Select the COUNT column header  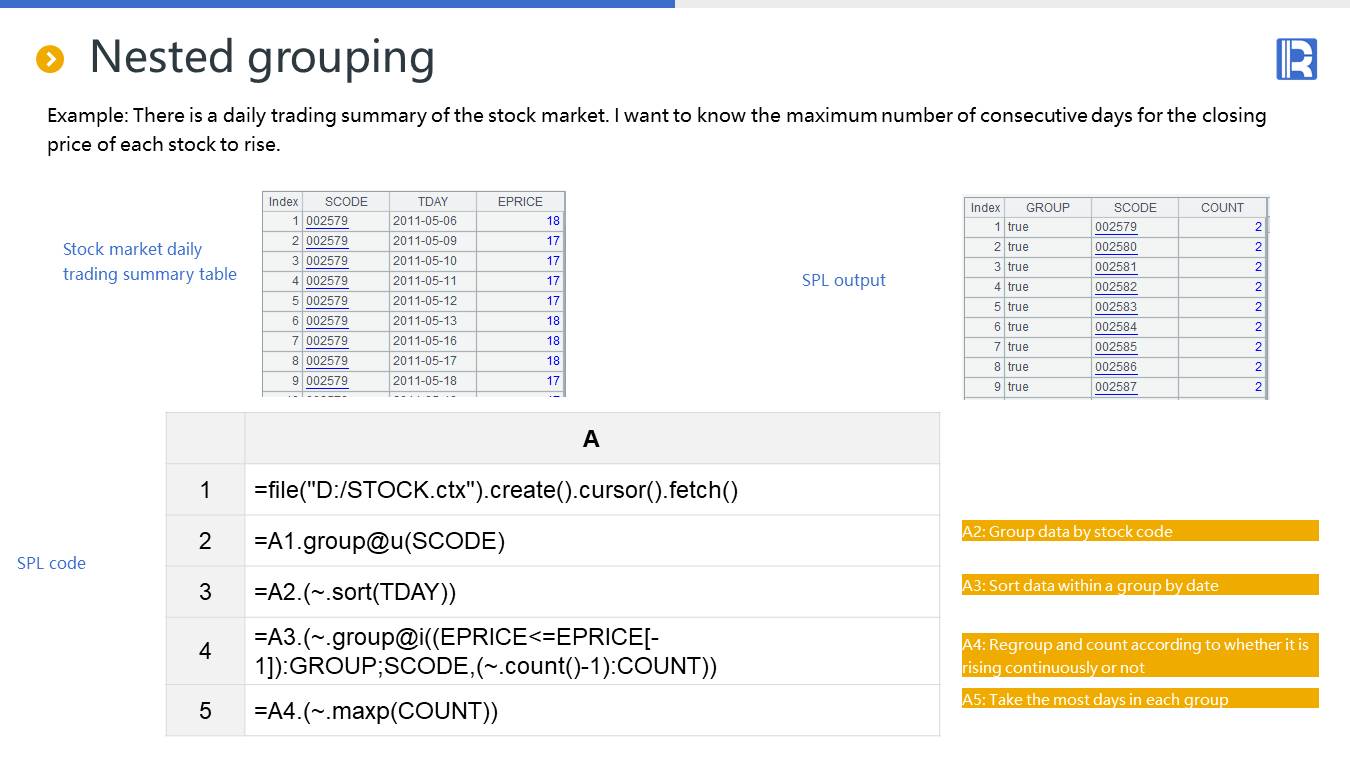point(1222,207)
